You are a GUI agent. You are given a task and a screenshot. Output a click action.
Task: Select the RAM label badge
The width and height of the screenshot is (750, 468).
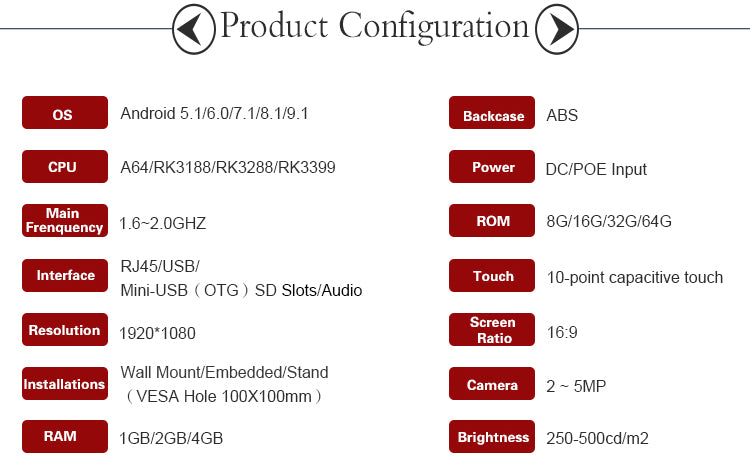(x=65, y=436)
